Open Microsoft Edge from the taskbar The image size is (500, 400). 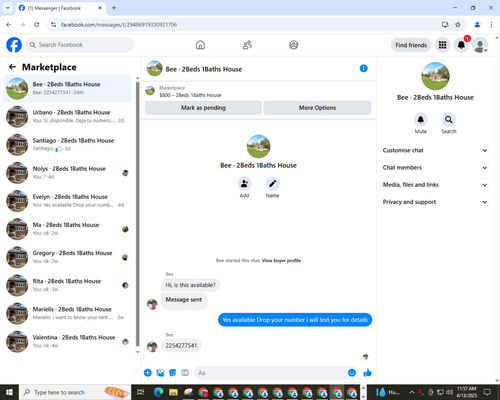[x=158, y=392]
